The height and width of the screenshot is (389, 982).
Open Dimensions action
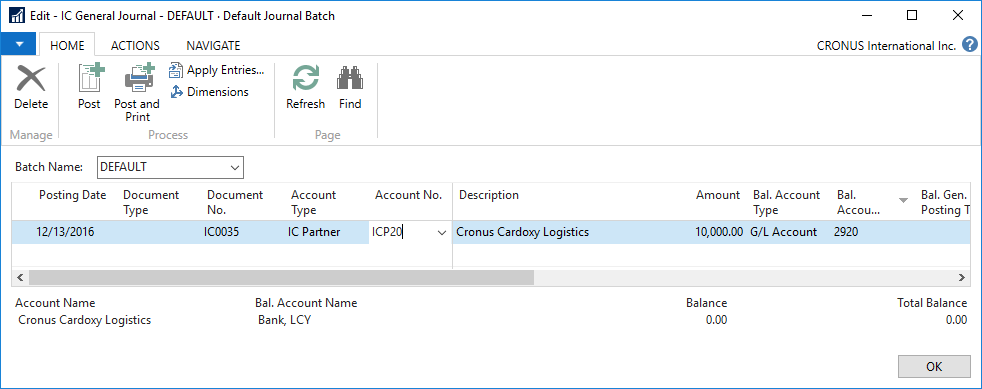point(210,92)
